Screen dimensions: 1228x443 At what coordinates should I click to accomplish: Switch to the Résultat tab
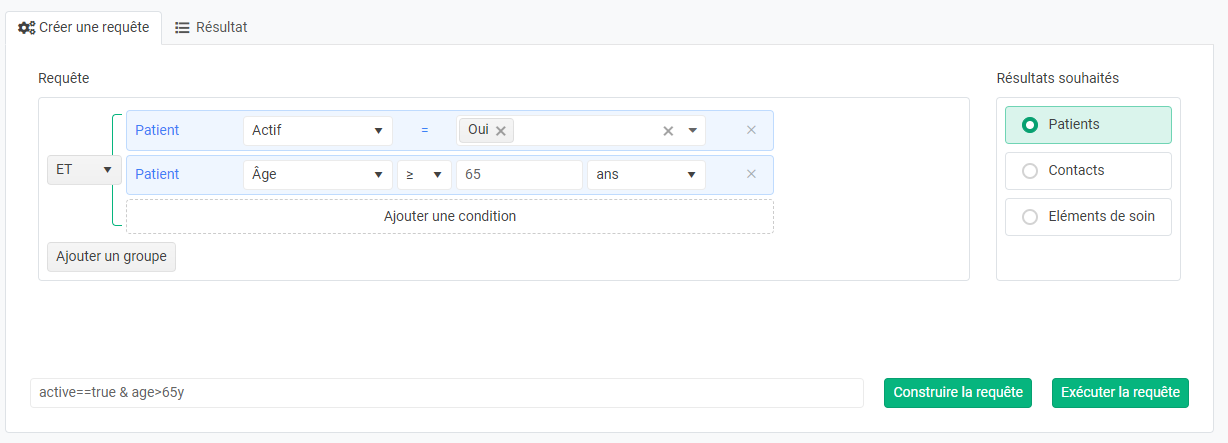click(x=211, y=28)
